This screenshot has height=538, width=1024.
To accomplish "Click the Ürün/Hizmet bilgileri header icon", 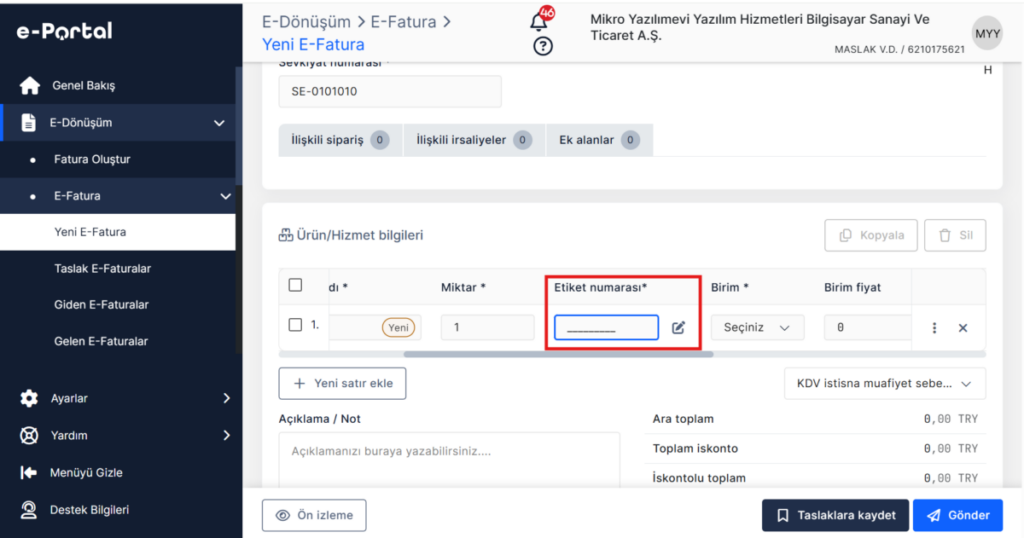I will (285, 235).
